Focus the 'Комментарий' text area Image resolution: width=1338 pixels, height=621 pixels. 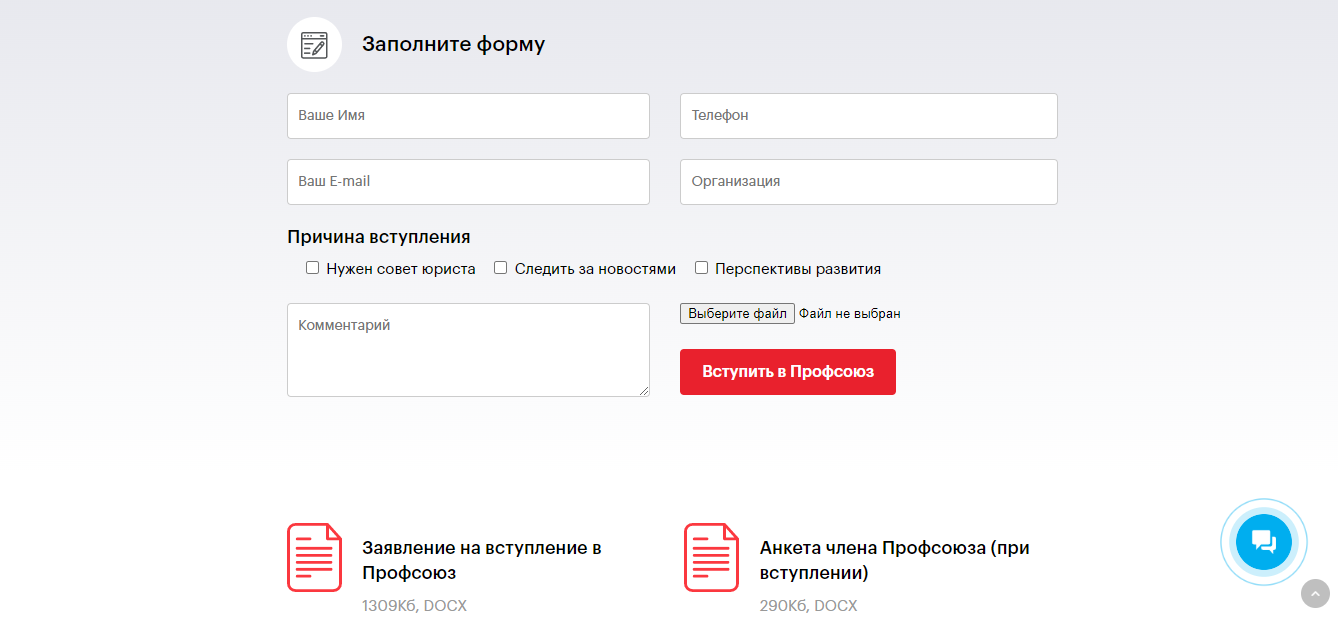tap(468, 349)
